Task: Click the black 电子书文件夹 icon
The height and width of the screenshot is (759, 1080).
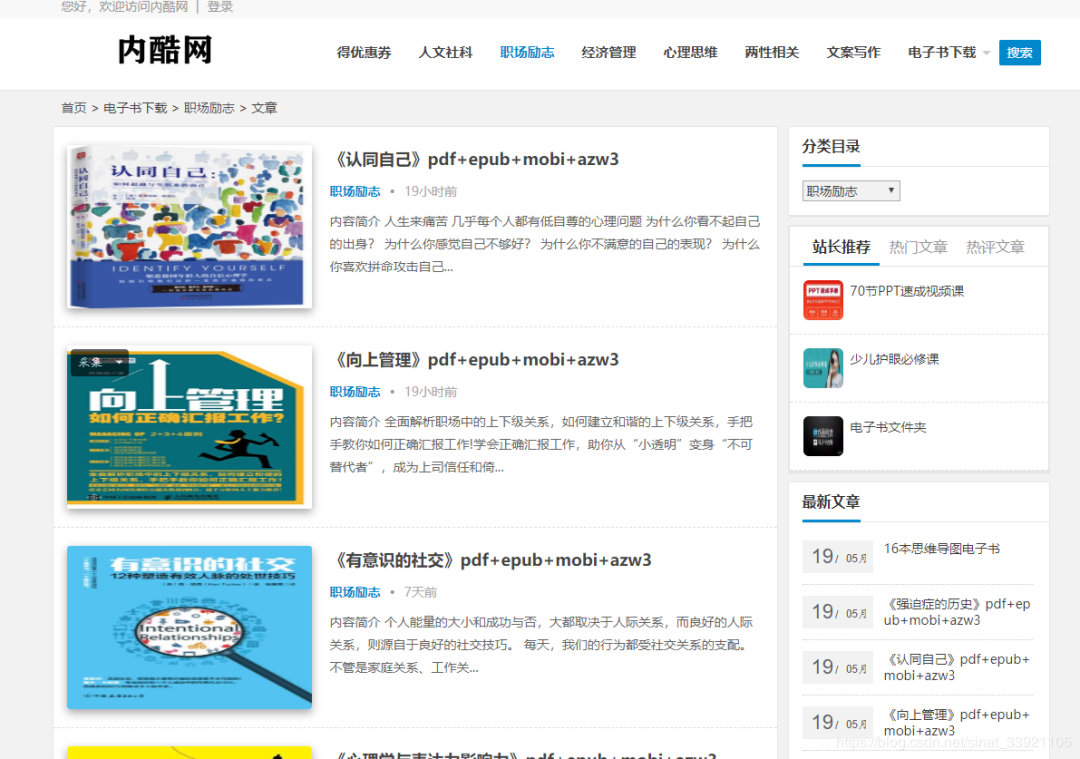Action: 823,436
